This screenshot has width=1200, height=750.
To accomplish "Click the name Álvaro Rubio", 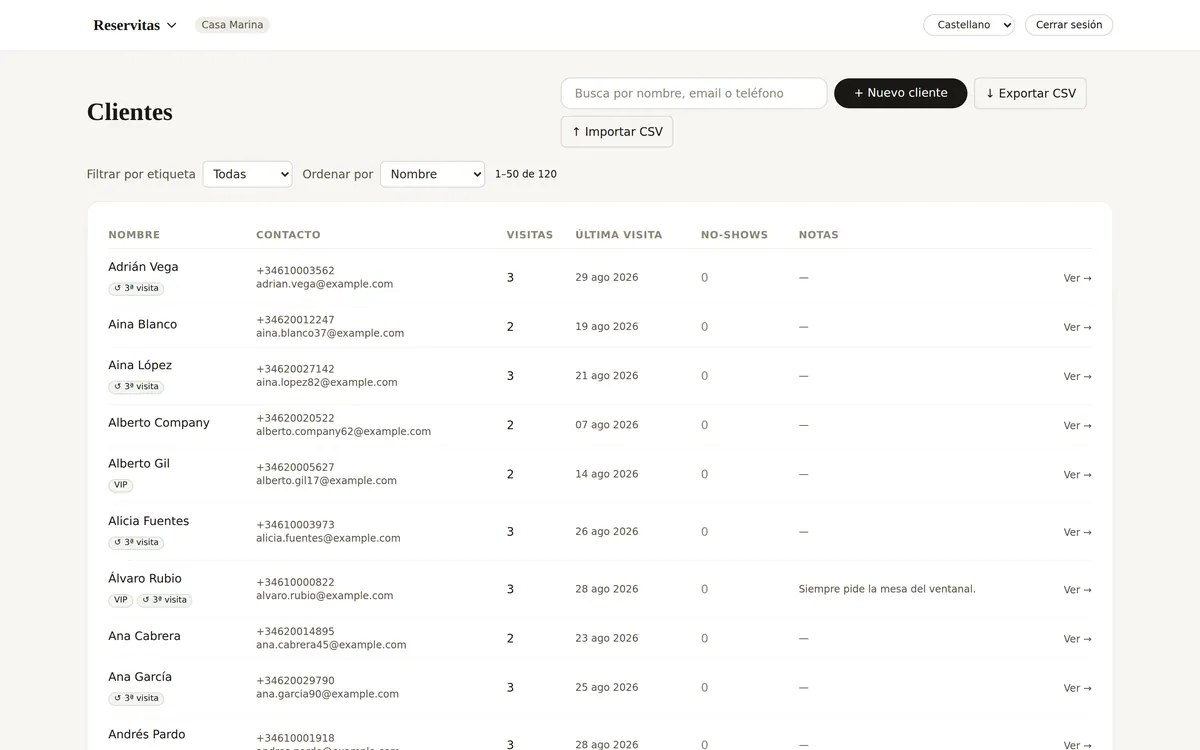I will 145,578.
